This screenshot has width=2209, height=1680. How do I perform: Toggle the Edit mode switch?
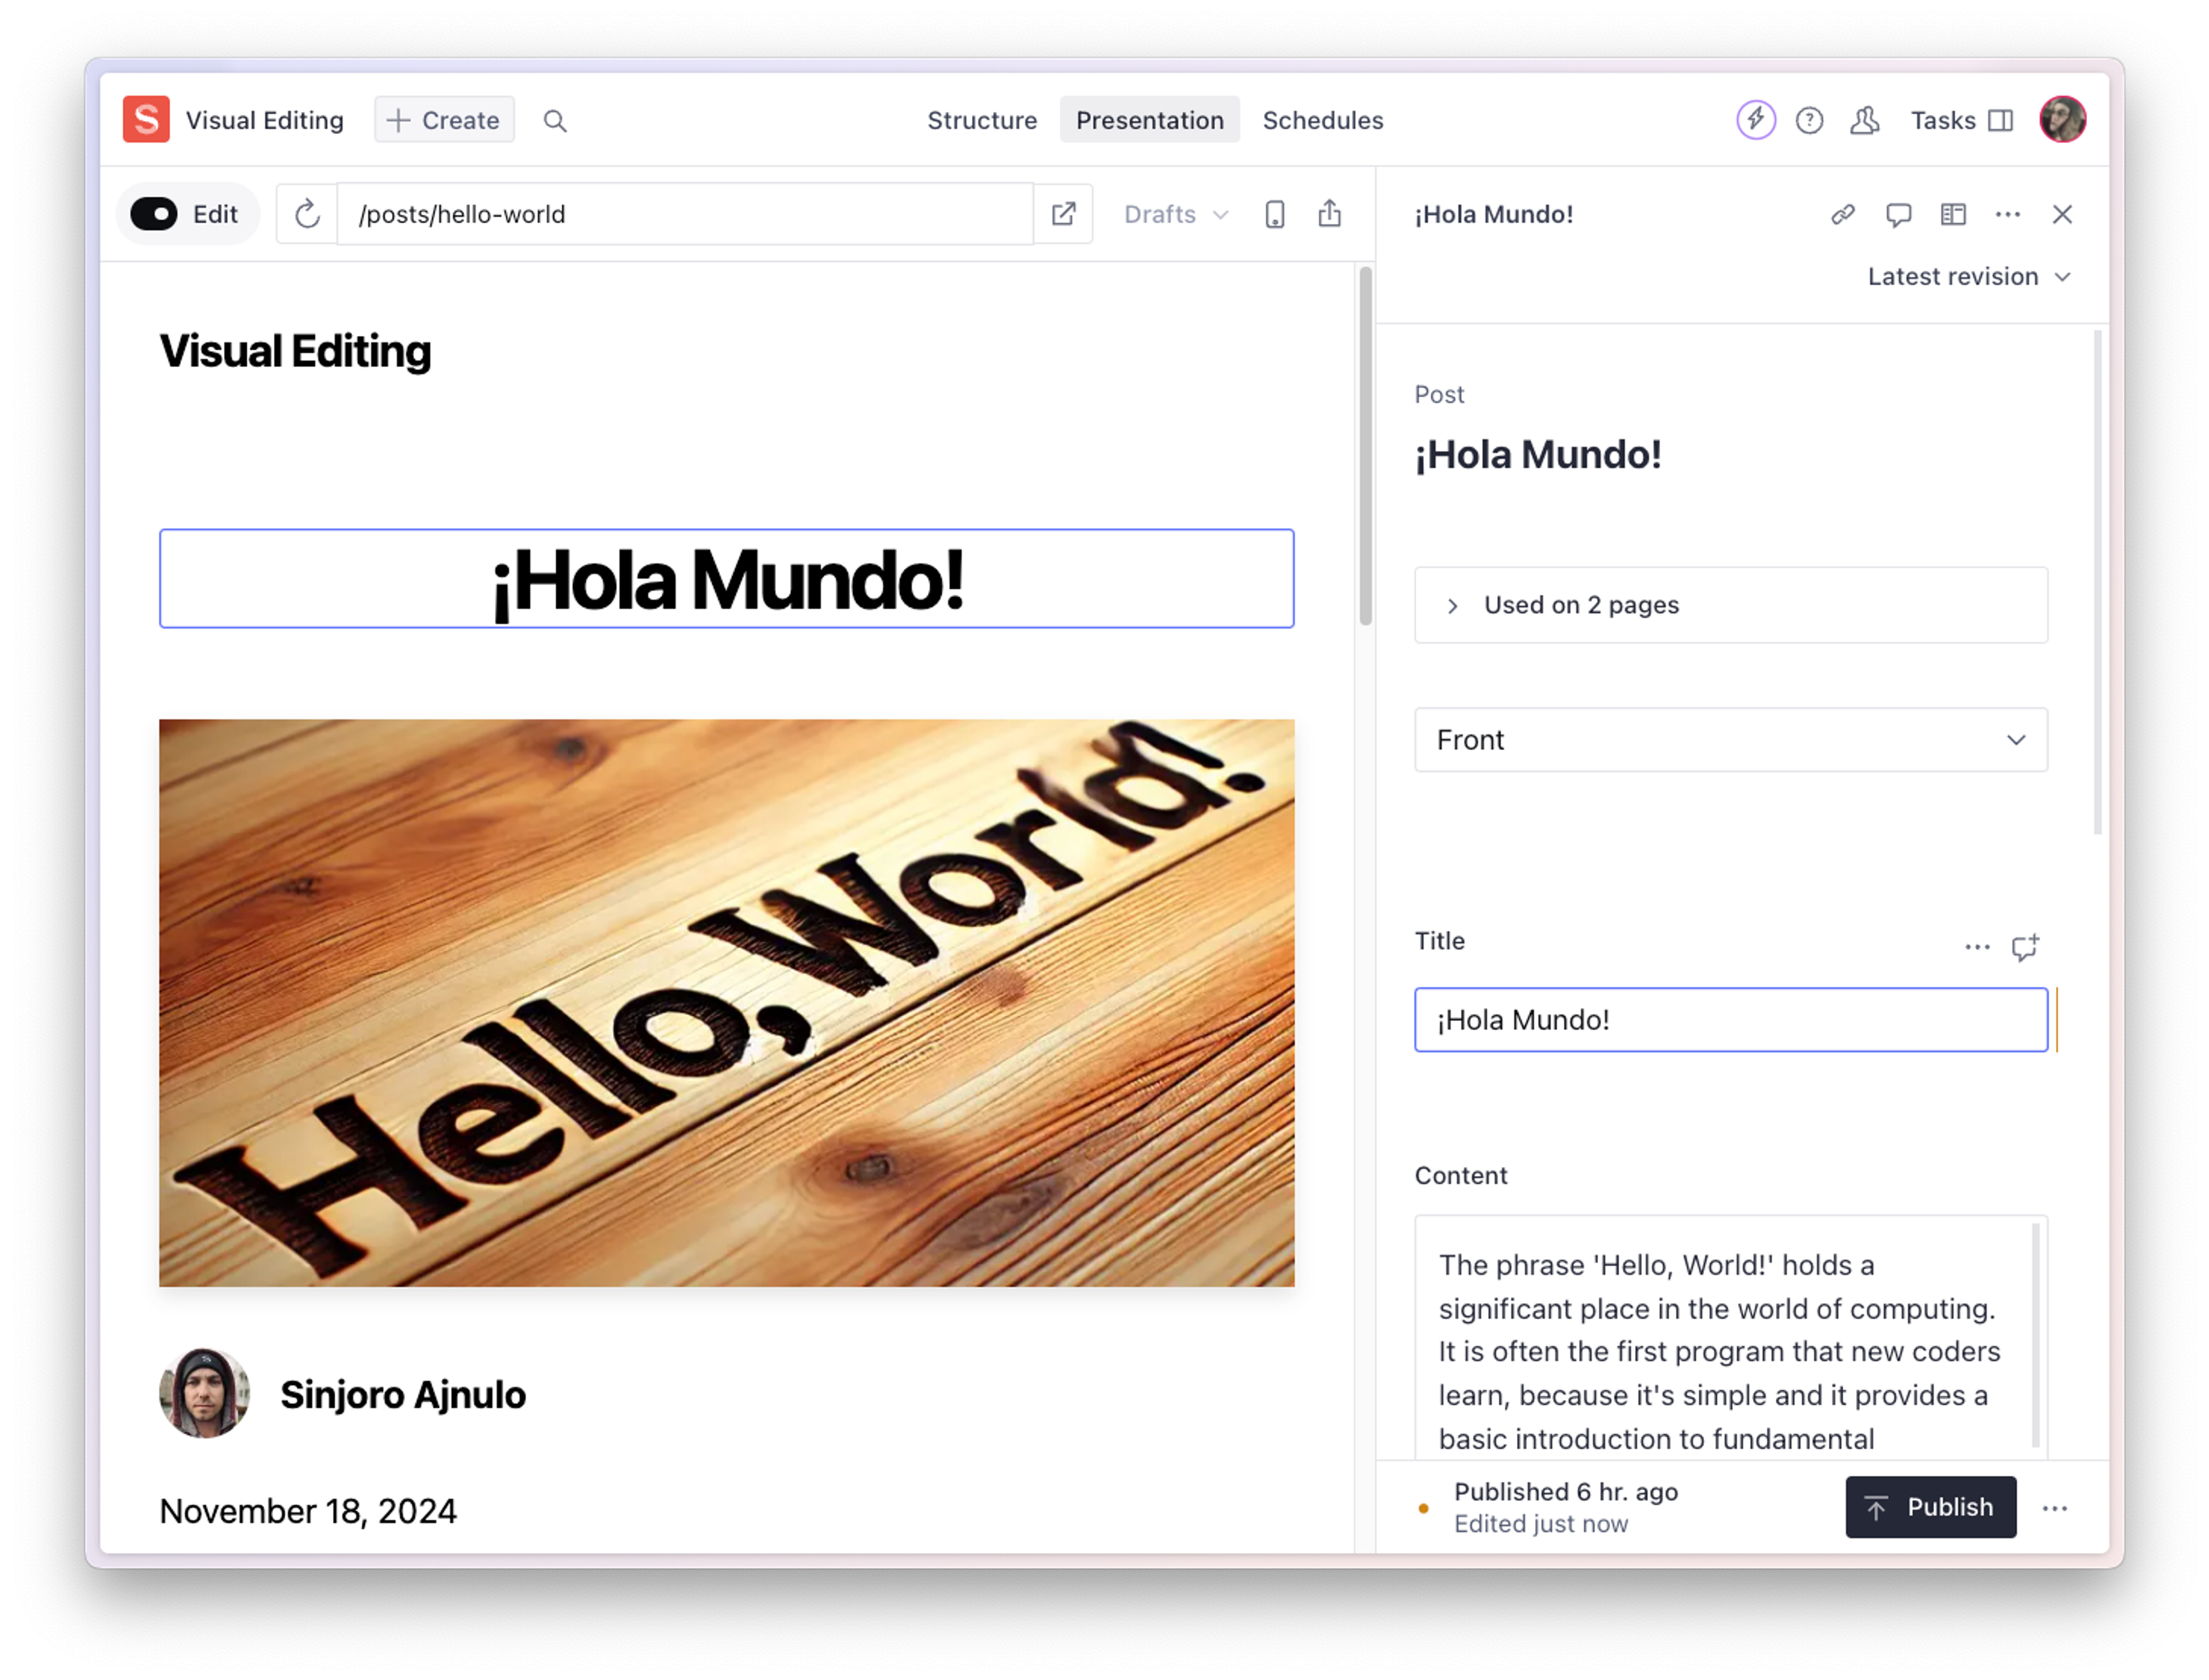155,214
